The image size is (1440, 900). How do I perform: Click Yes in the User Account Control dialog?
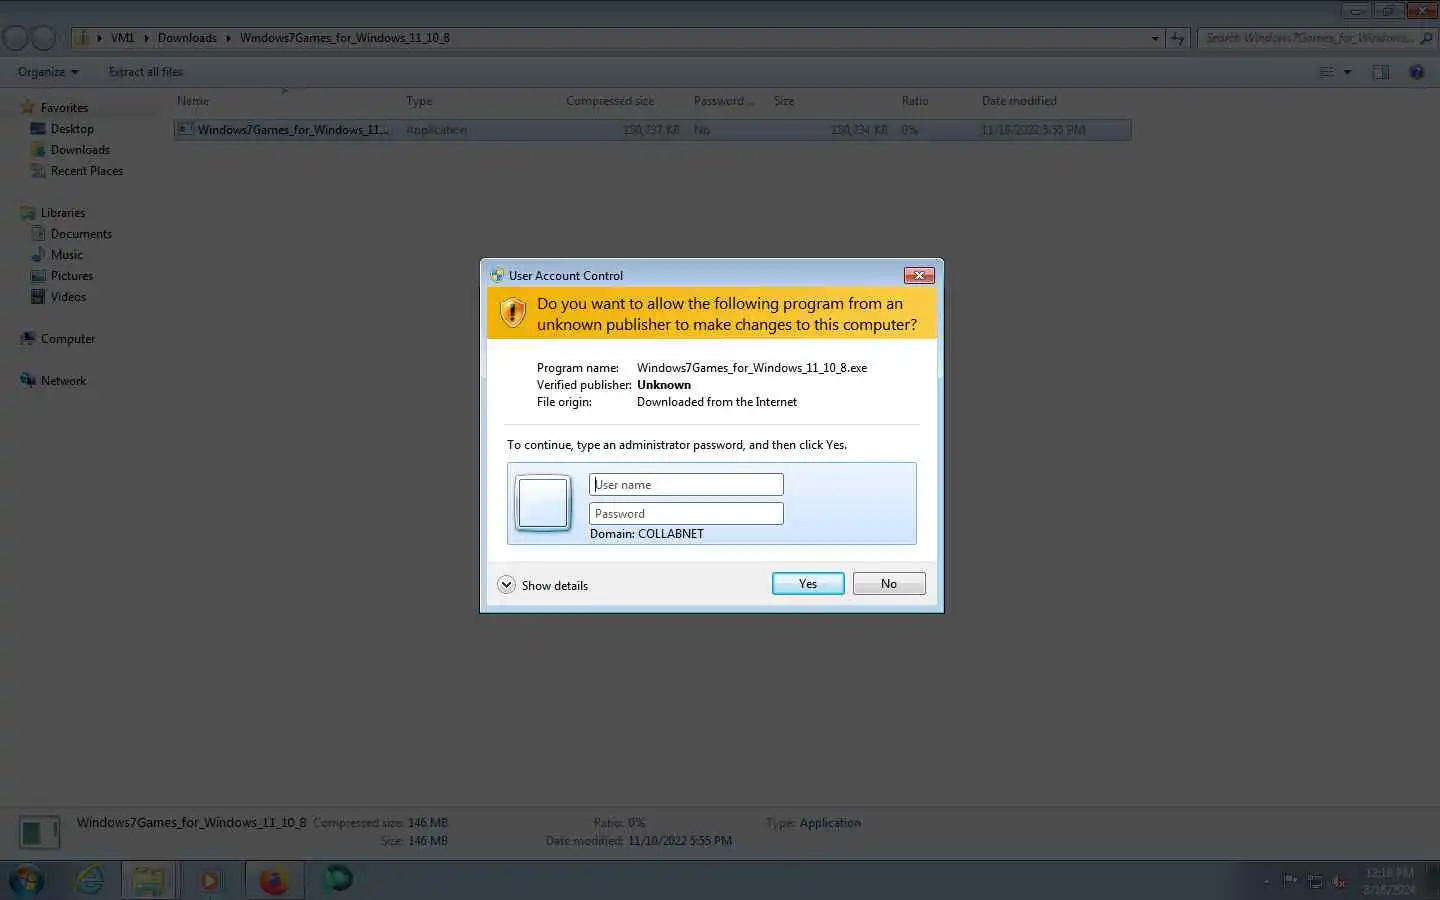point(808,584)
